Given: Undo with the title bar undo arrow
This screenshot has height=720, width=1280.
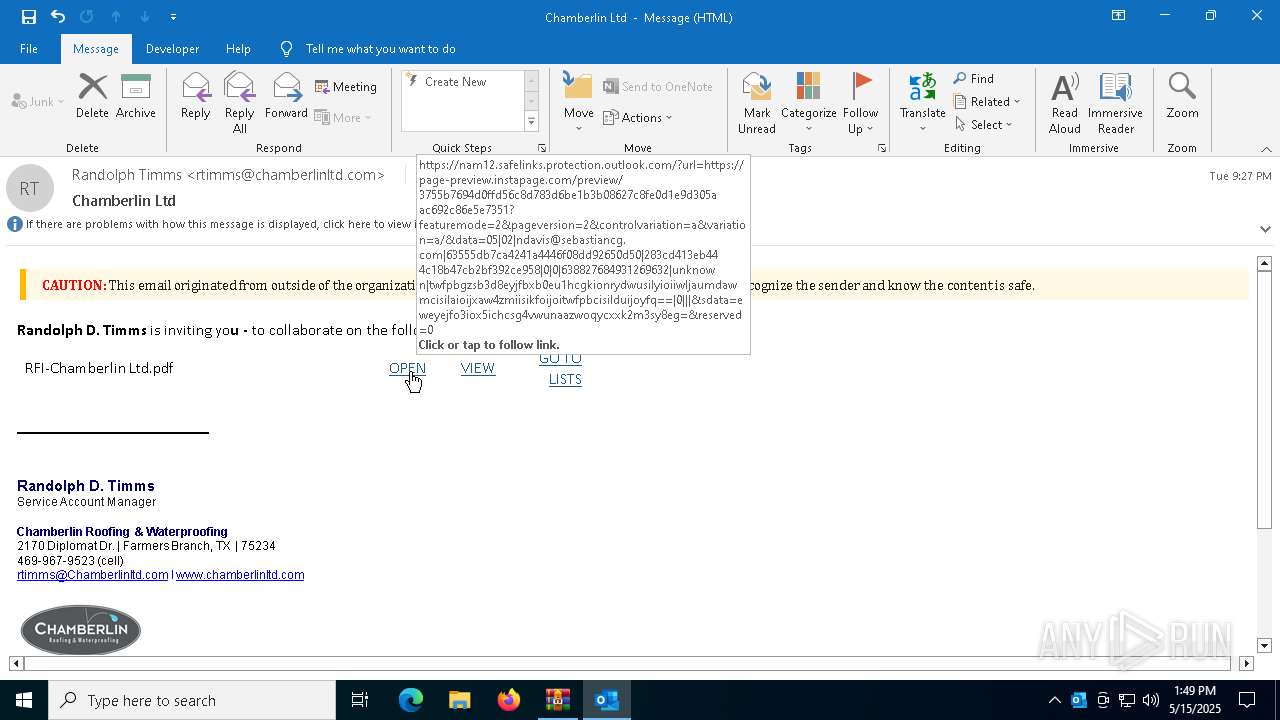Looking at the screenshot, I should [x=58, y=16].
